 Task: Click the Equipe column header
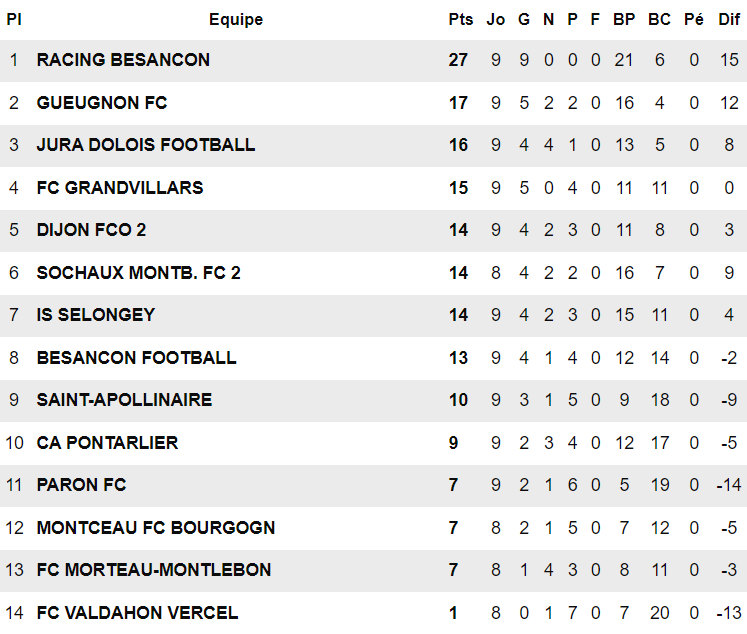(x=236, y=20)
